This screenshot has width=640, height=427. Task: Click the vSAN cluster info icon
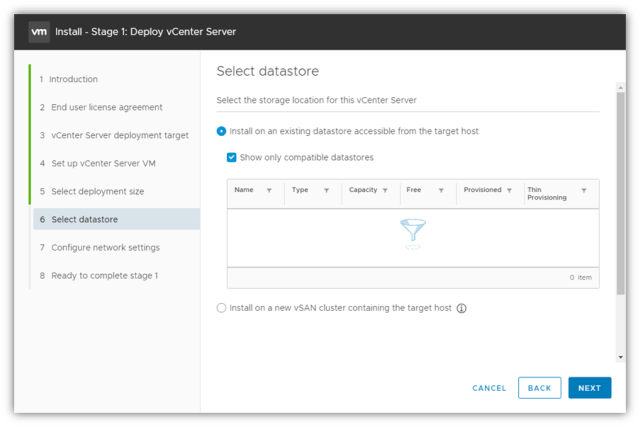click(462, 308)
